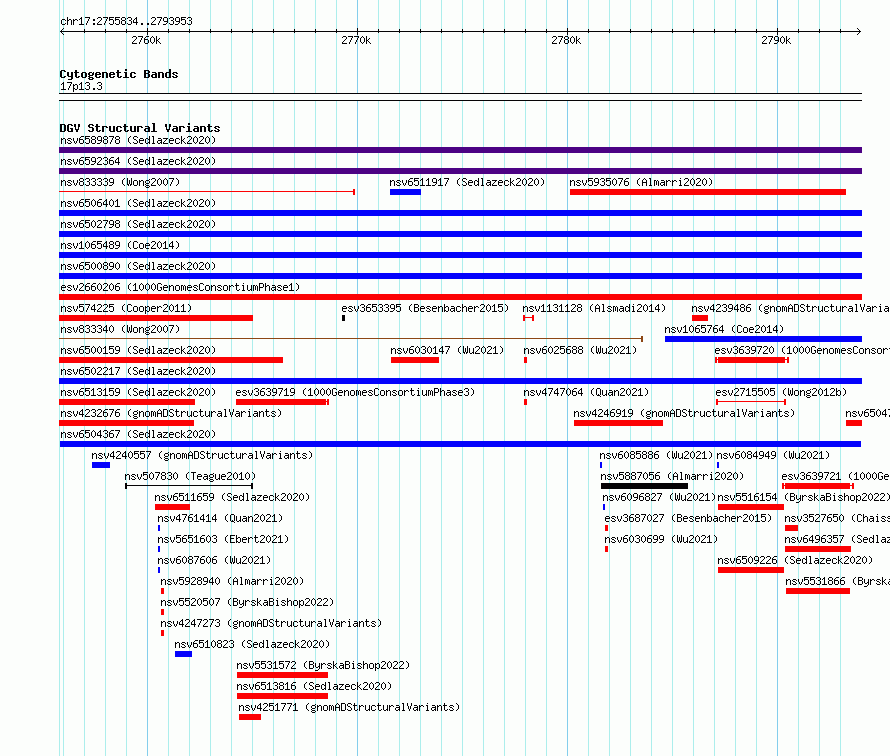
Task: Click nsv4246919 (gnomADStructuralVariants) label
Action: pos(684,413)
